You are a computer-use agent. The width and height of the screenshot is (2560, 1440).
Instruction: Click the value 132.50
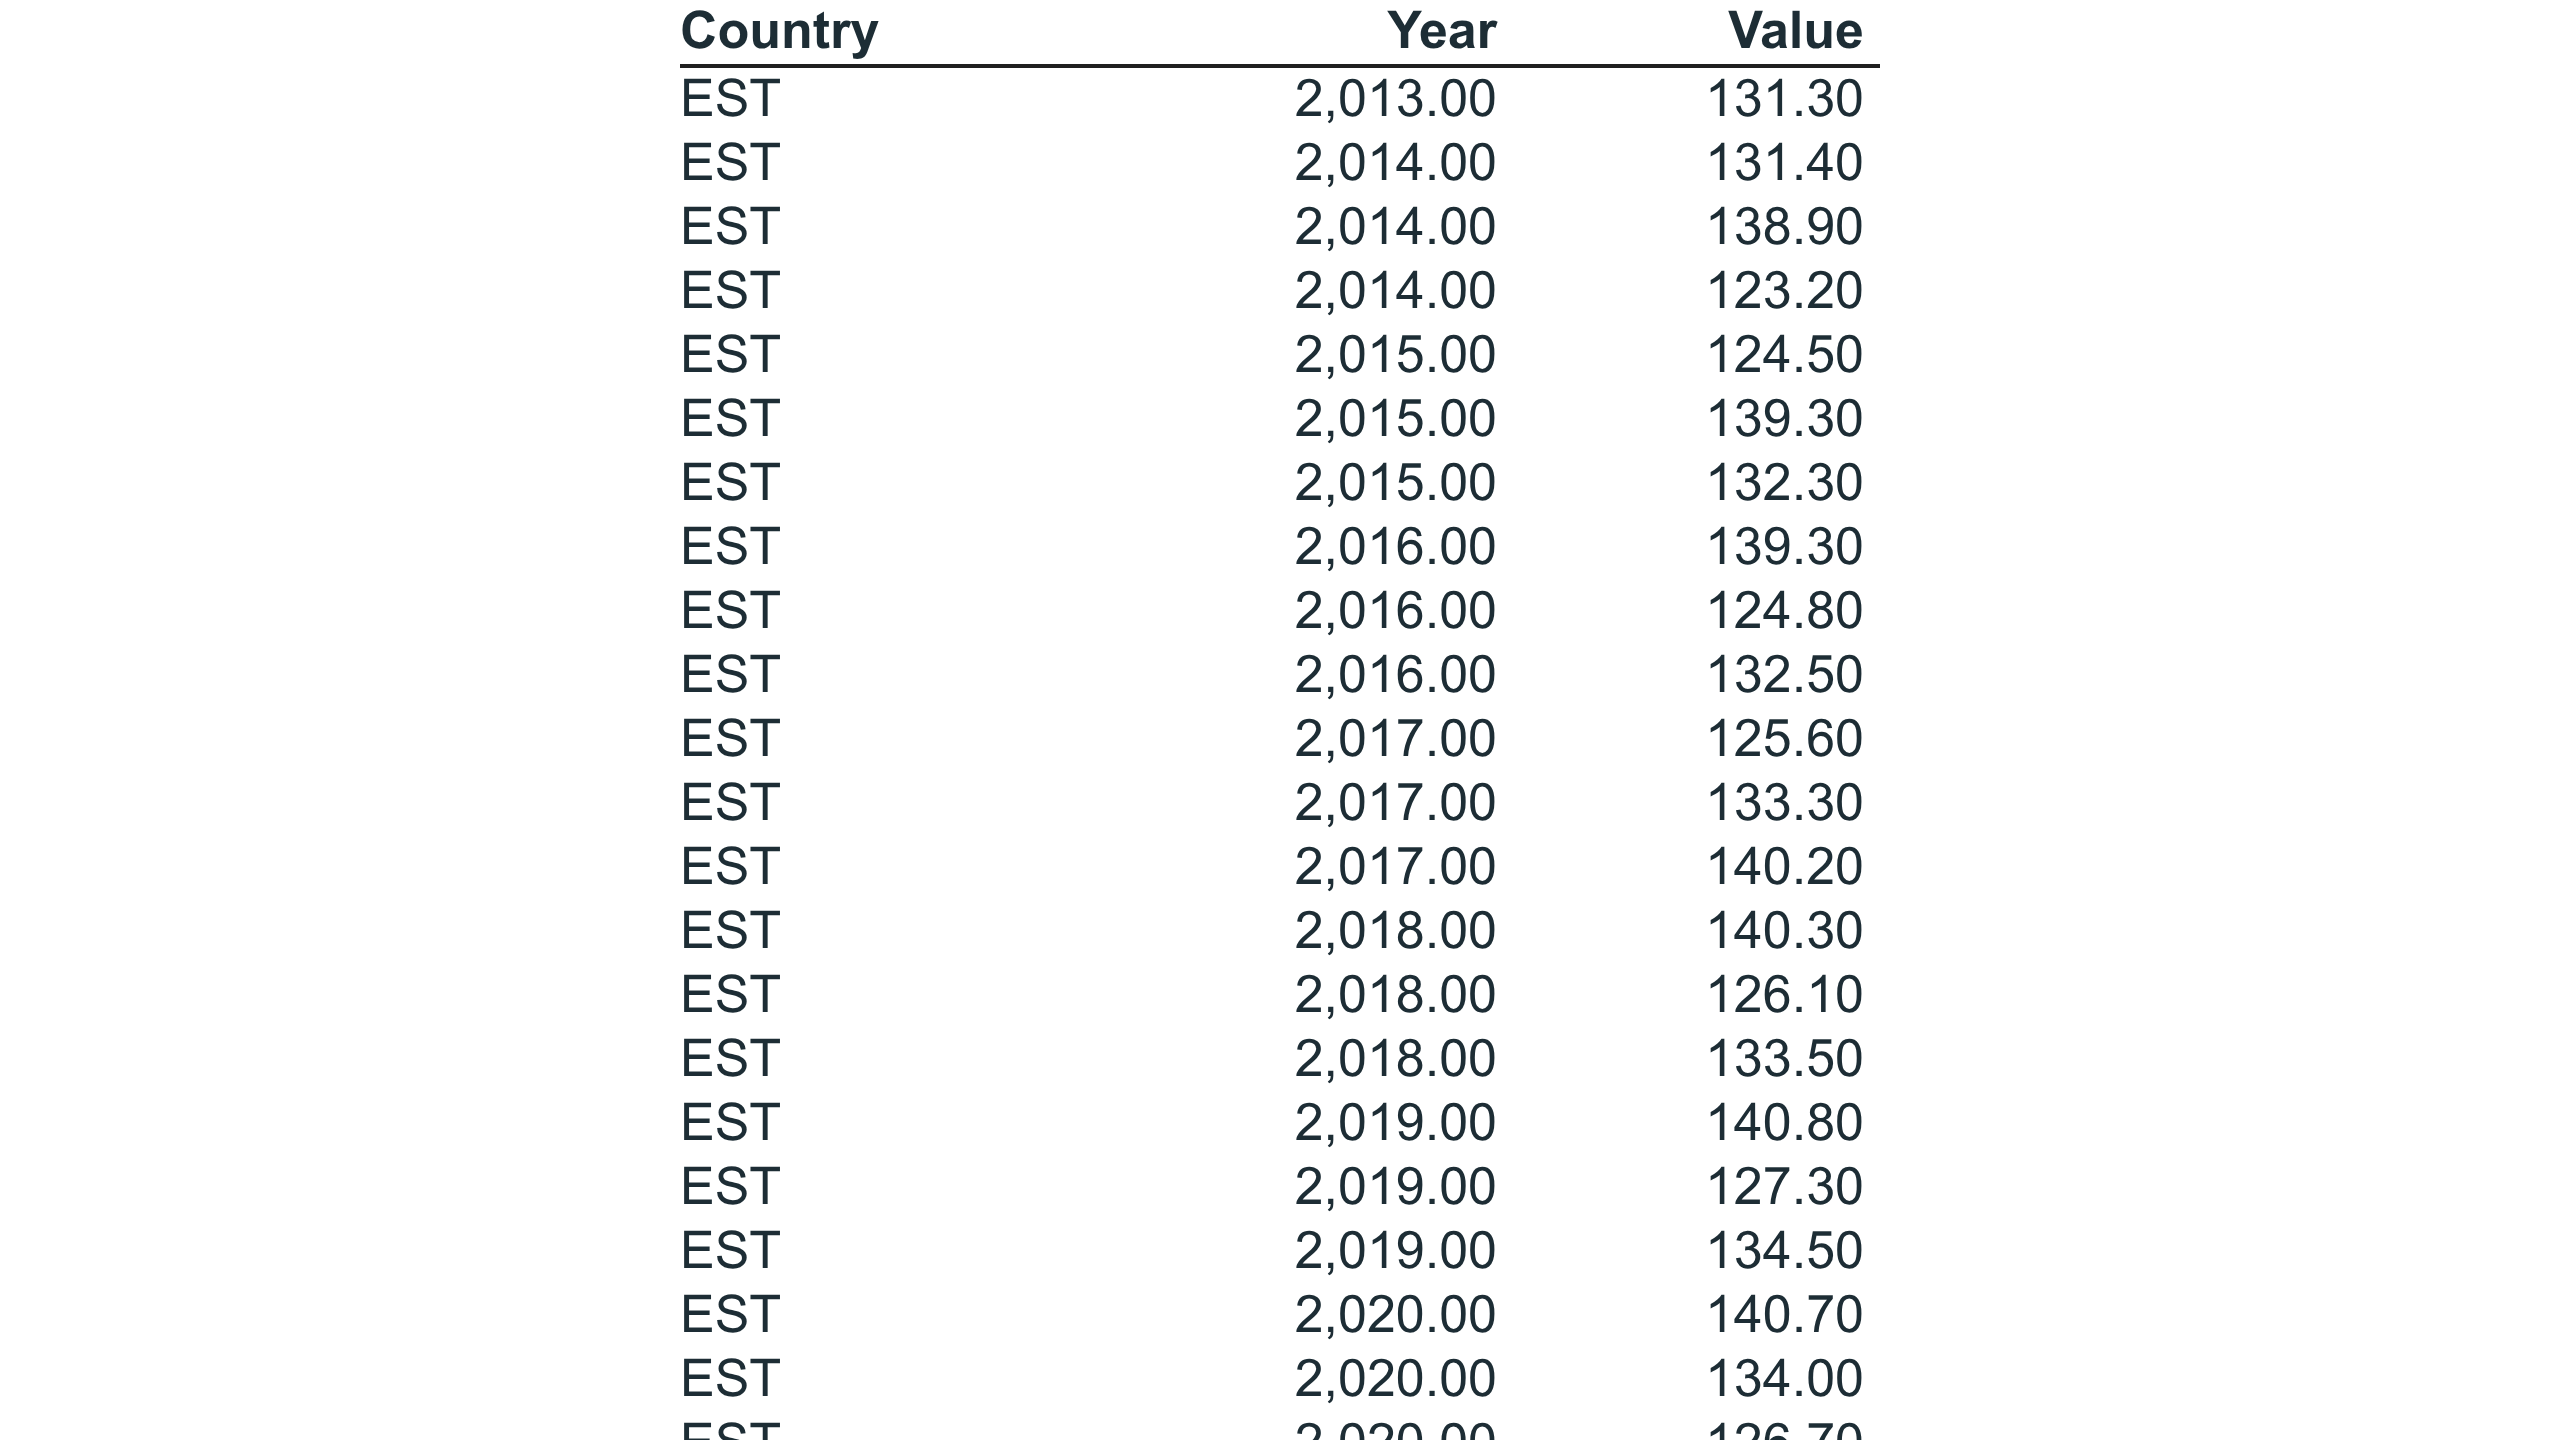pos(1784,675)
